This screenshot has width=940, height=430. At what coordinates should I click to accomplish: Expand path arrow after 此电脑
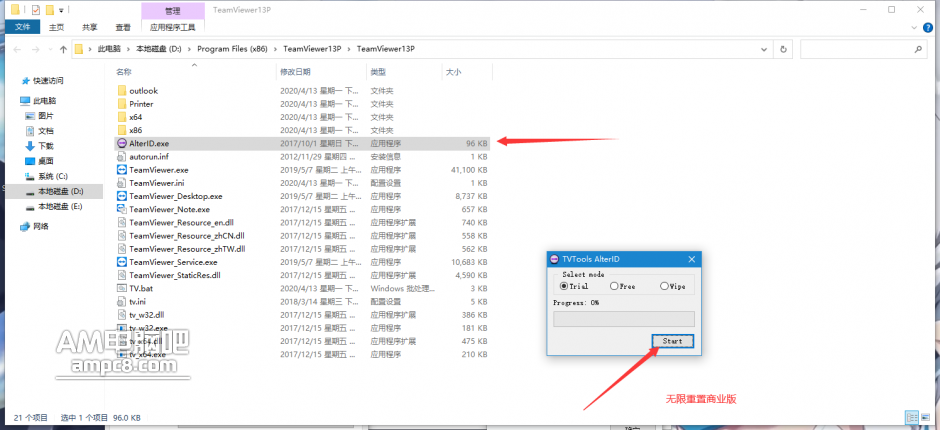(127, 49)
